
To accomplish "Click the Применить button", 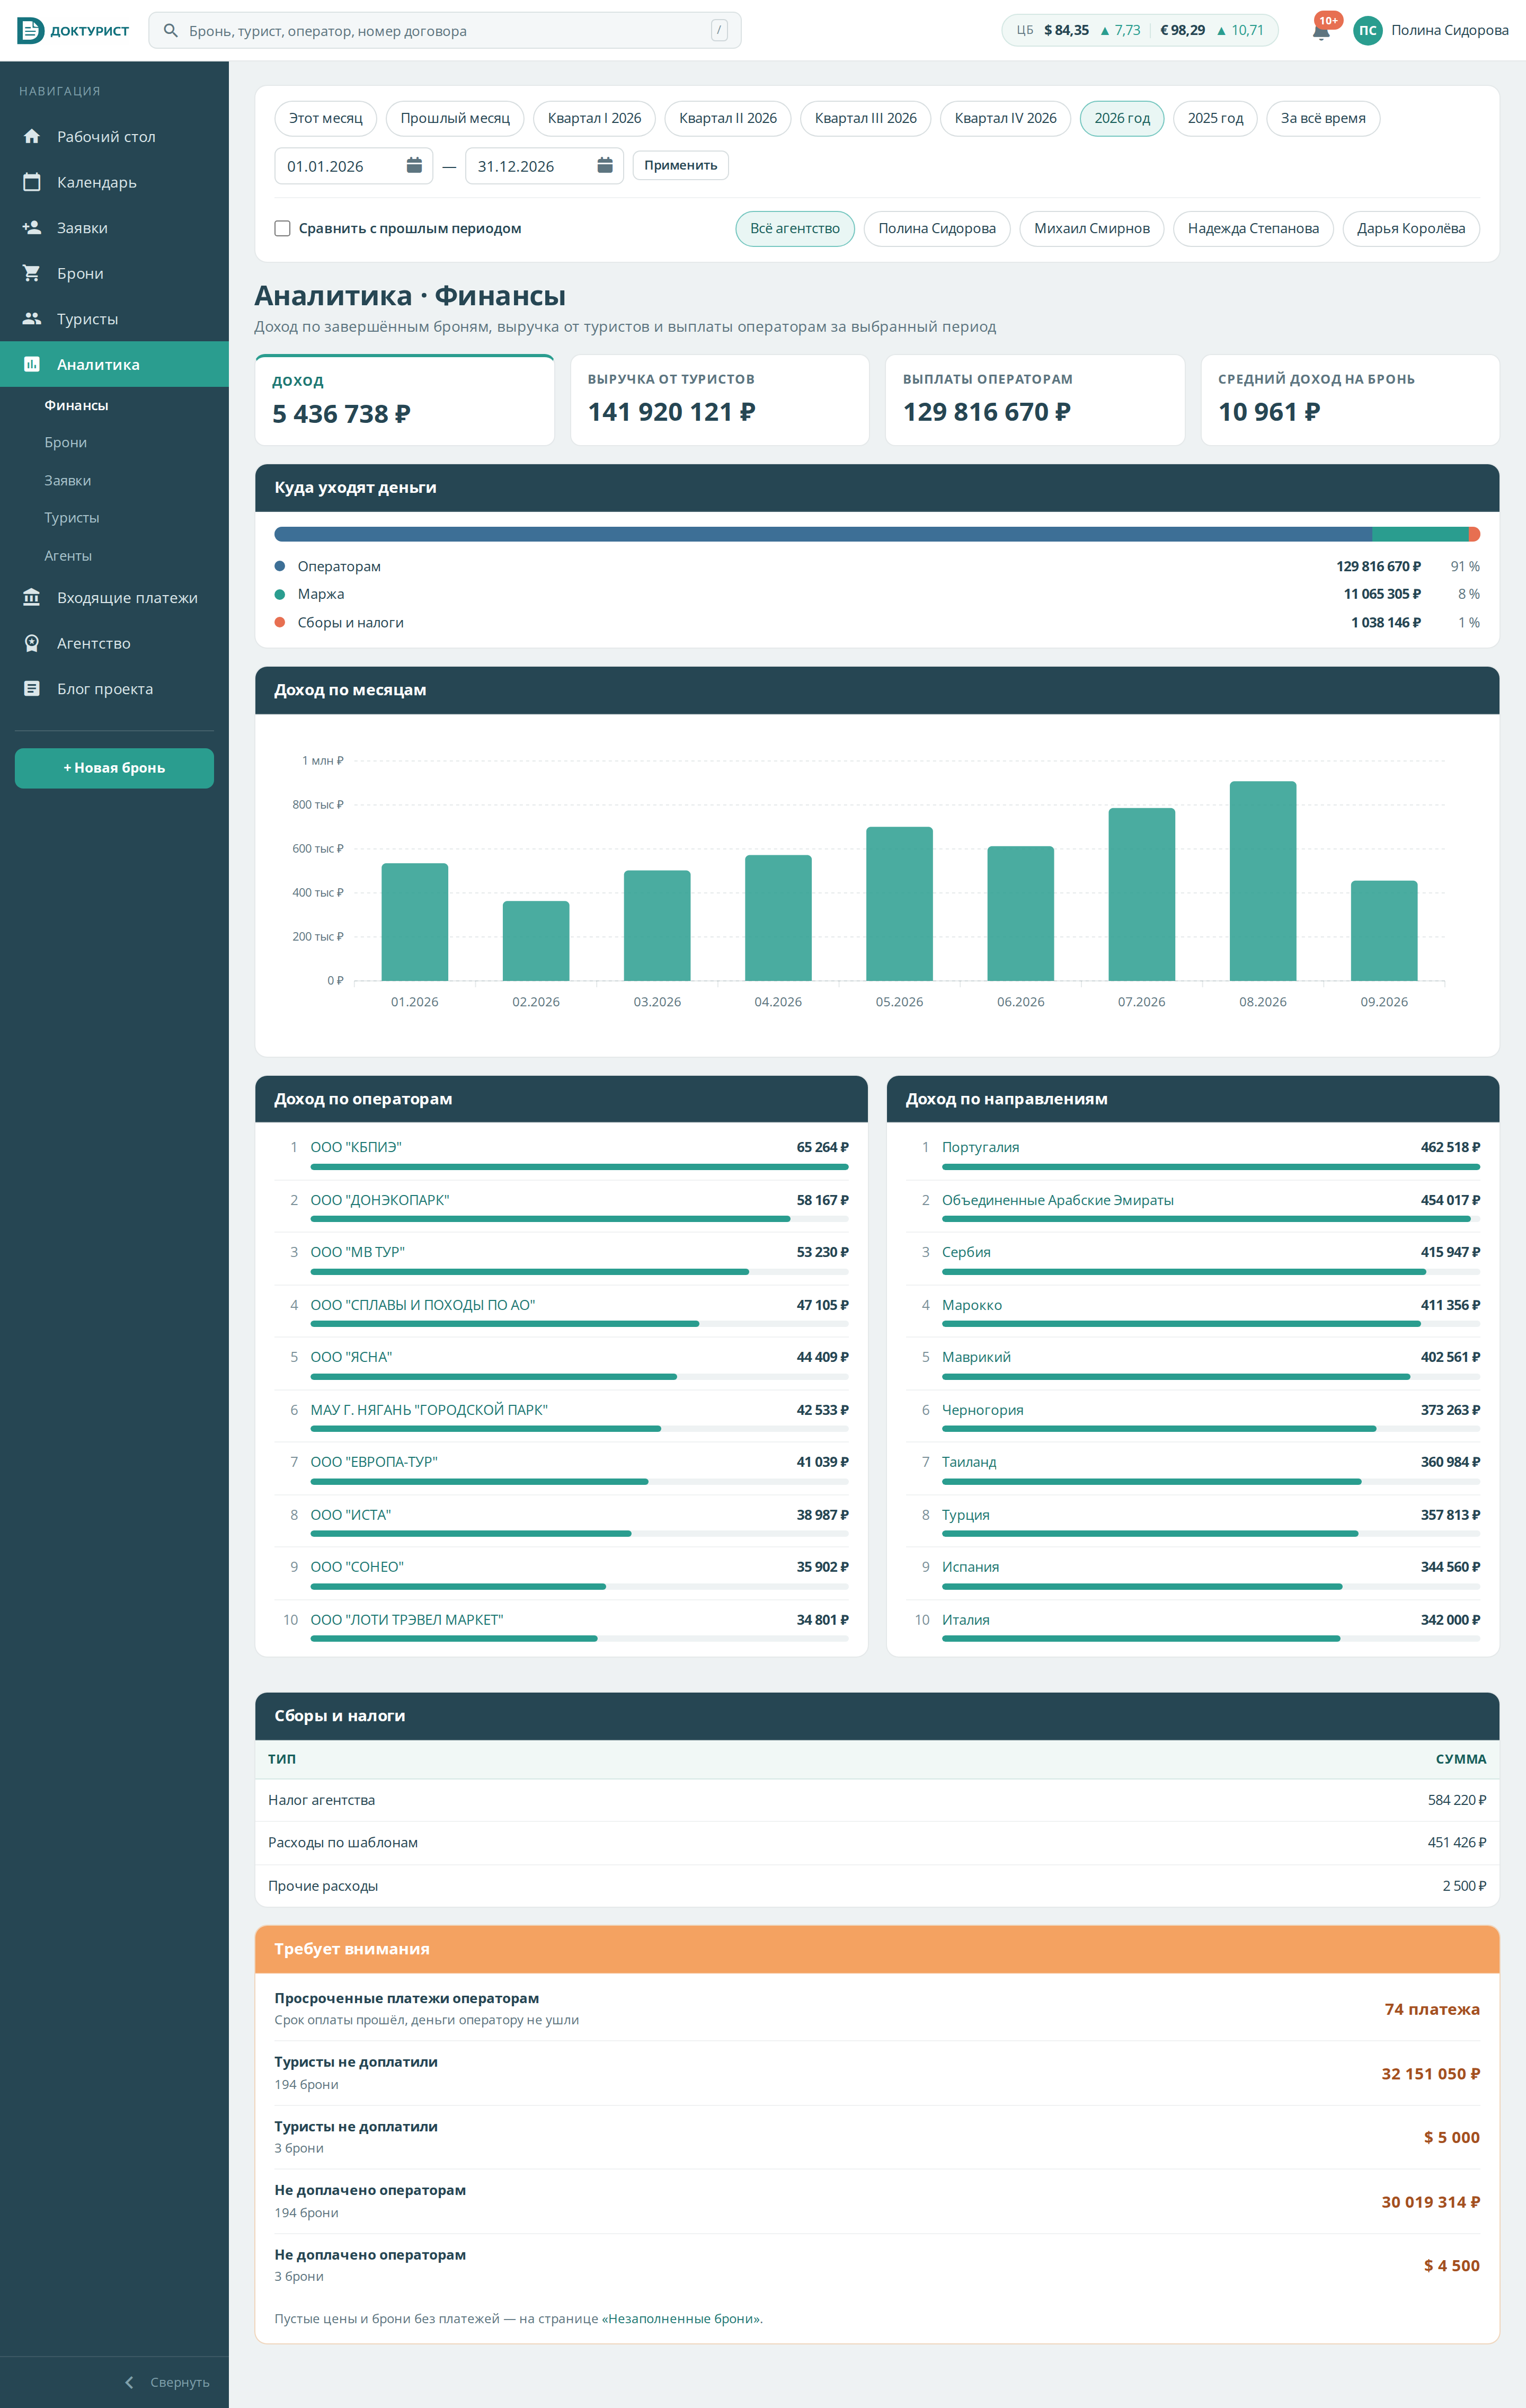I will 680,166.
